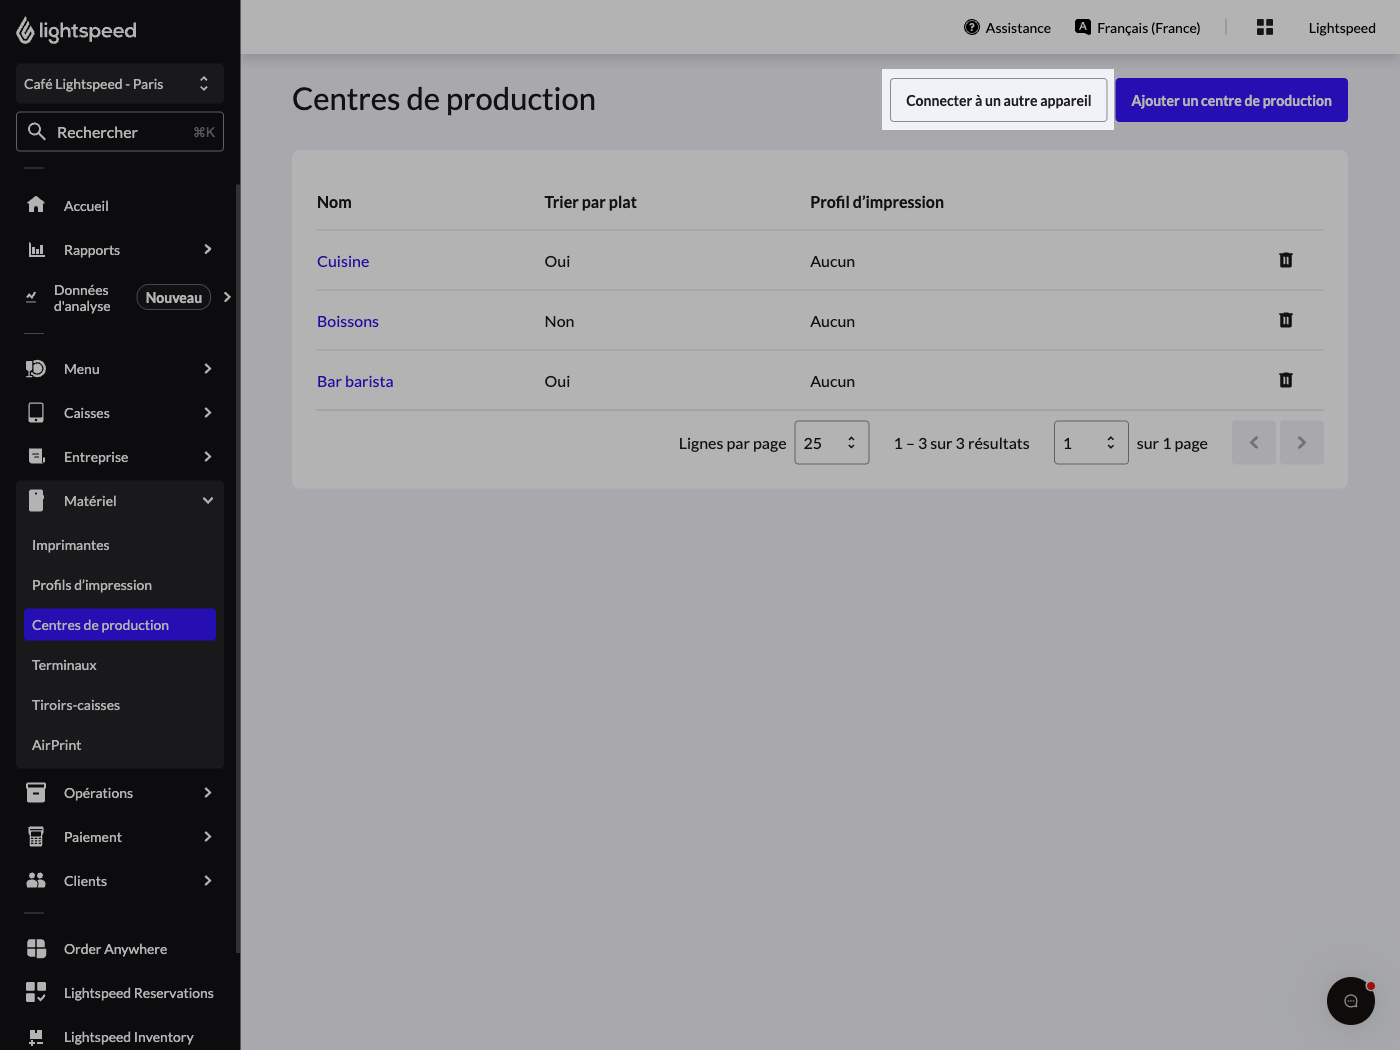Click Connecter à un autre appareil

(x=998, y=100)
